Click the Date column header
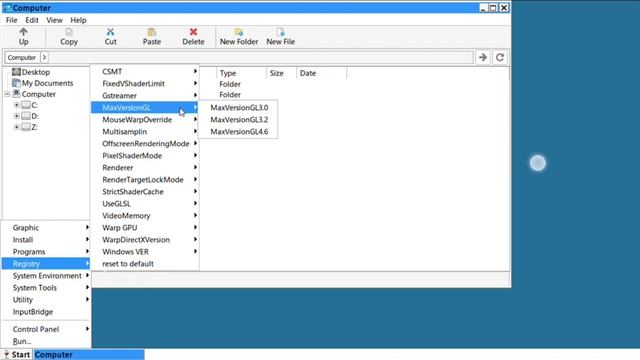The width and height of the screenshot is (640, 360). pyautogui.click(x=321, y=73)
